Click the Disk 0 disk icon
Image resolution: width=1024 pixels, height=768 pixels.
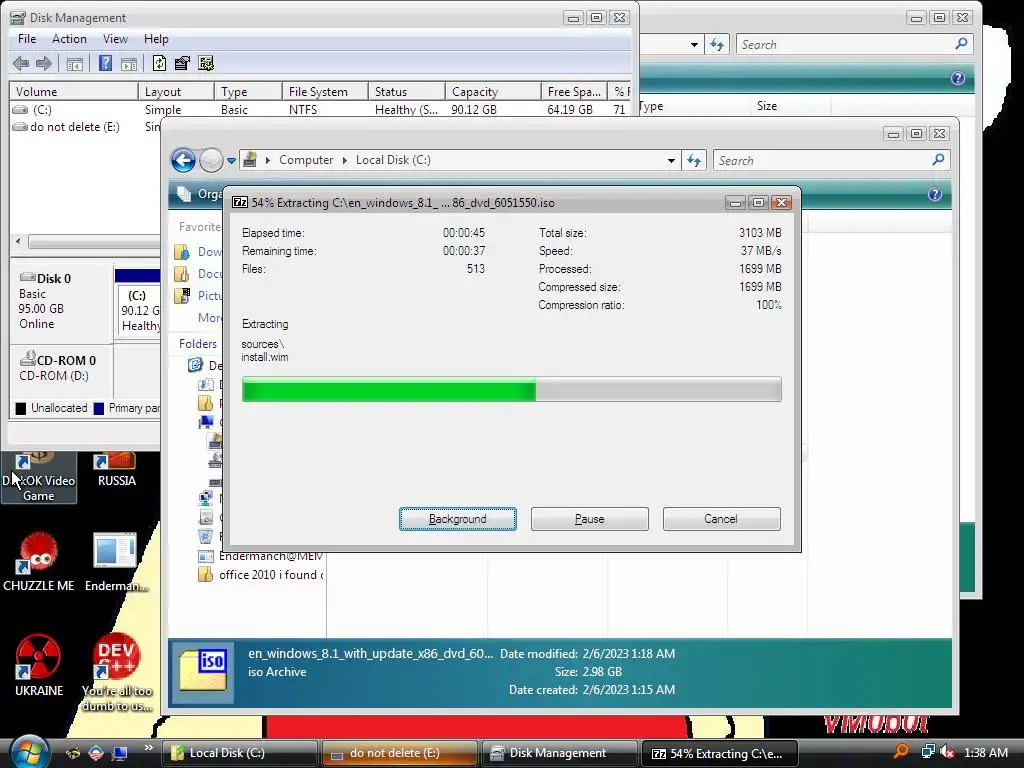(x=27, y=277)
